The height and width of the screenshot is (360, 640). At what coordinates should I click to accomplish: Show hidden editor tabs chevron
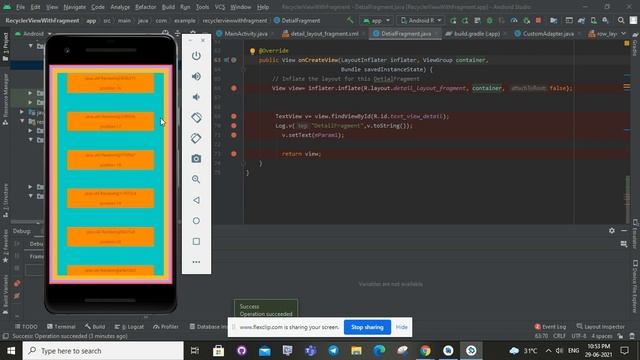point(623,33)
